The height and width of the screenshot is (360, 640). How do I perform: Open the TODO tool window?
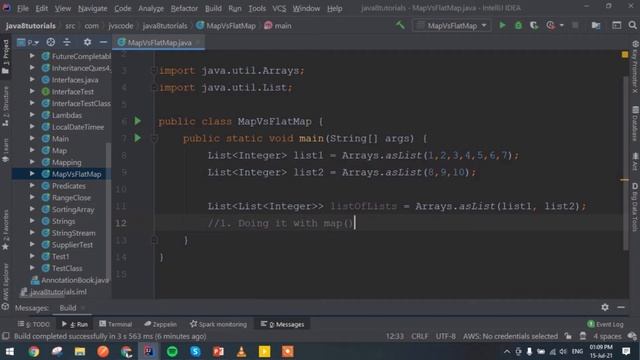33,324
